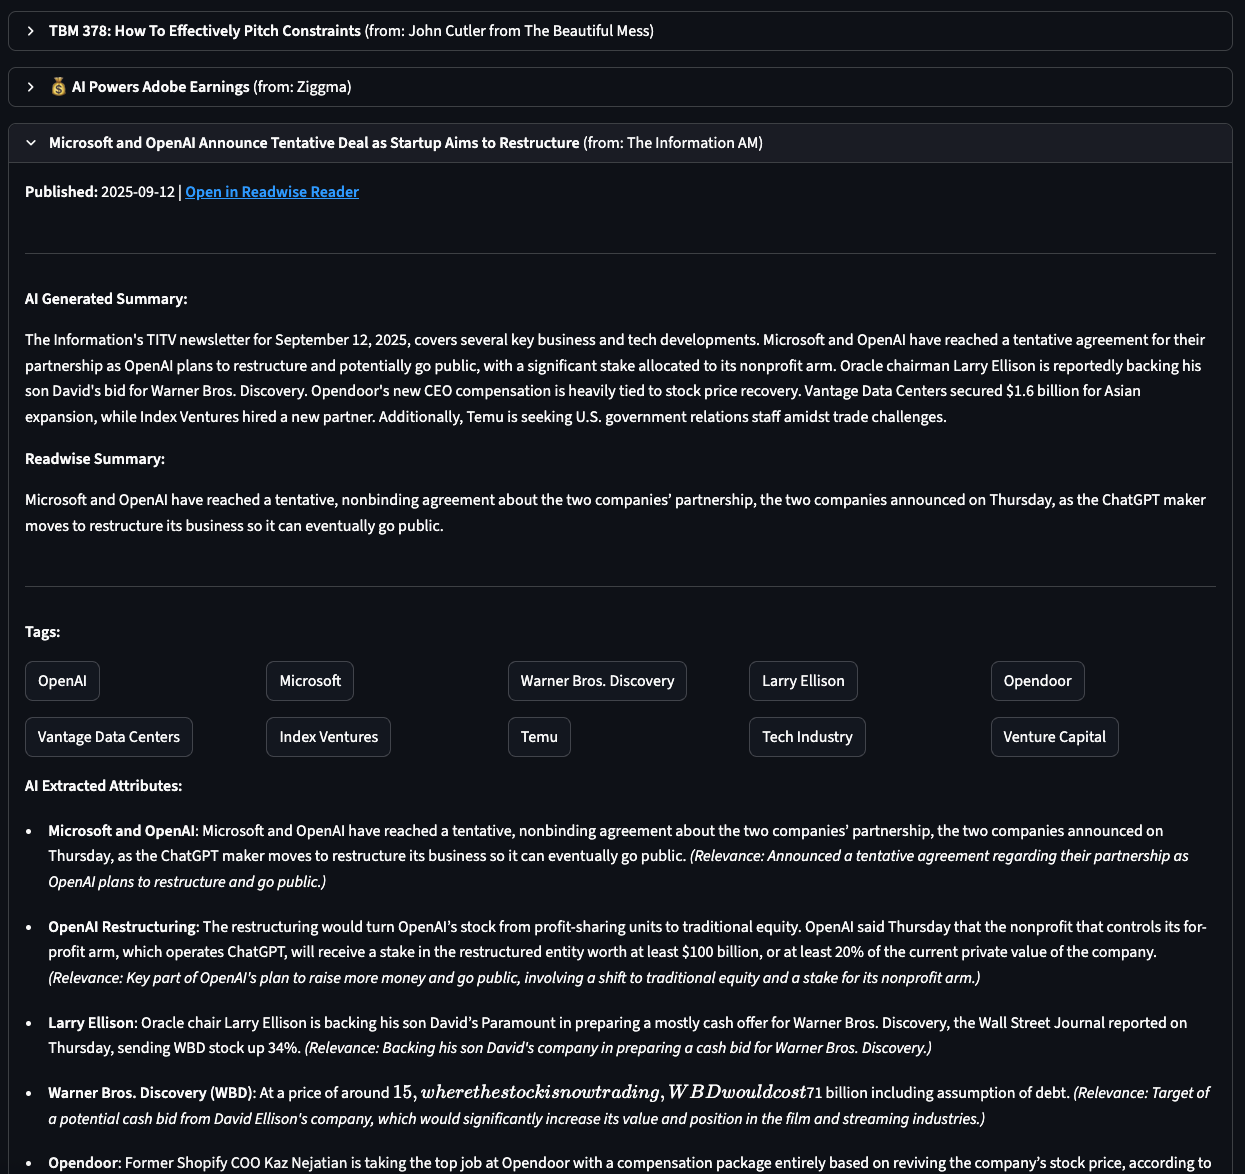Click the 'Warner Bros. Discovery (WBD)' bullet title
This screenshot has width=1245, height=1174.
coord(151,1093)
